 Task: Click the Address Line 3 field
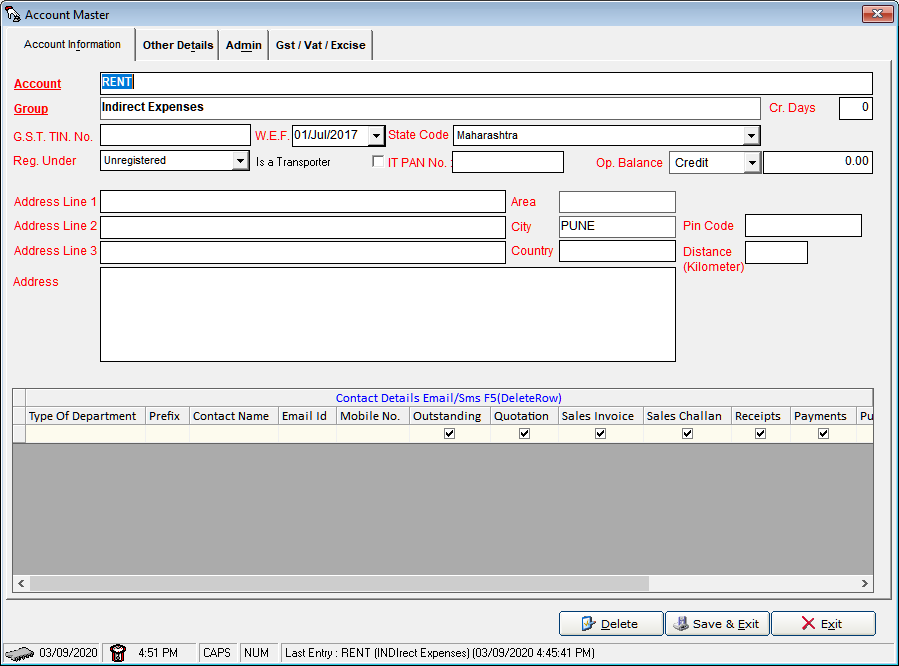[303, 252]
